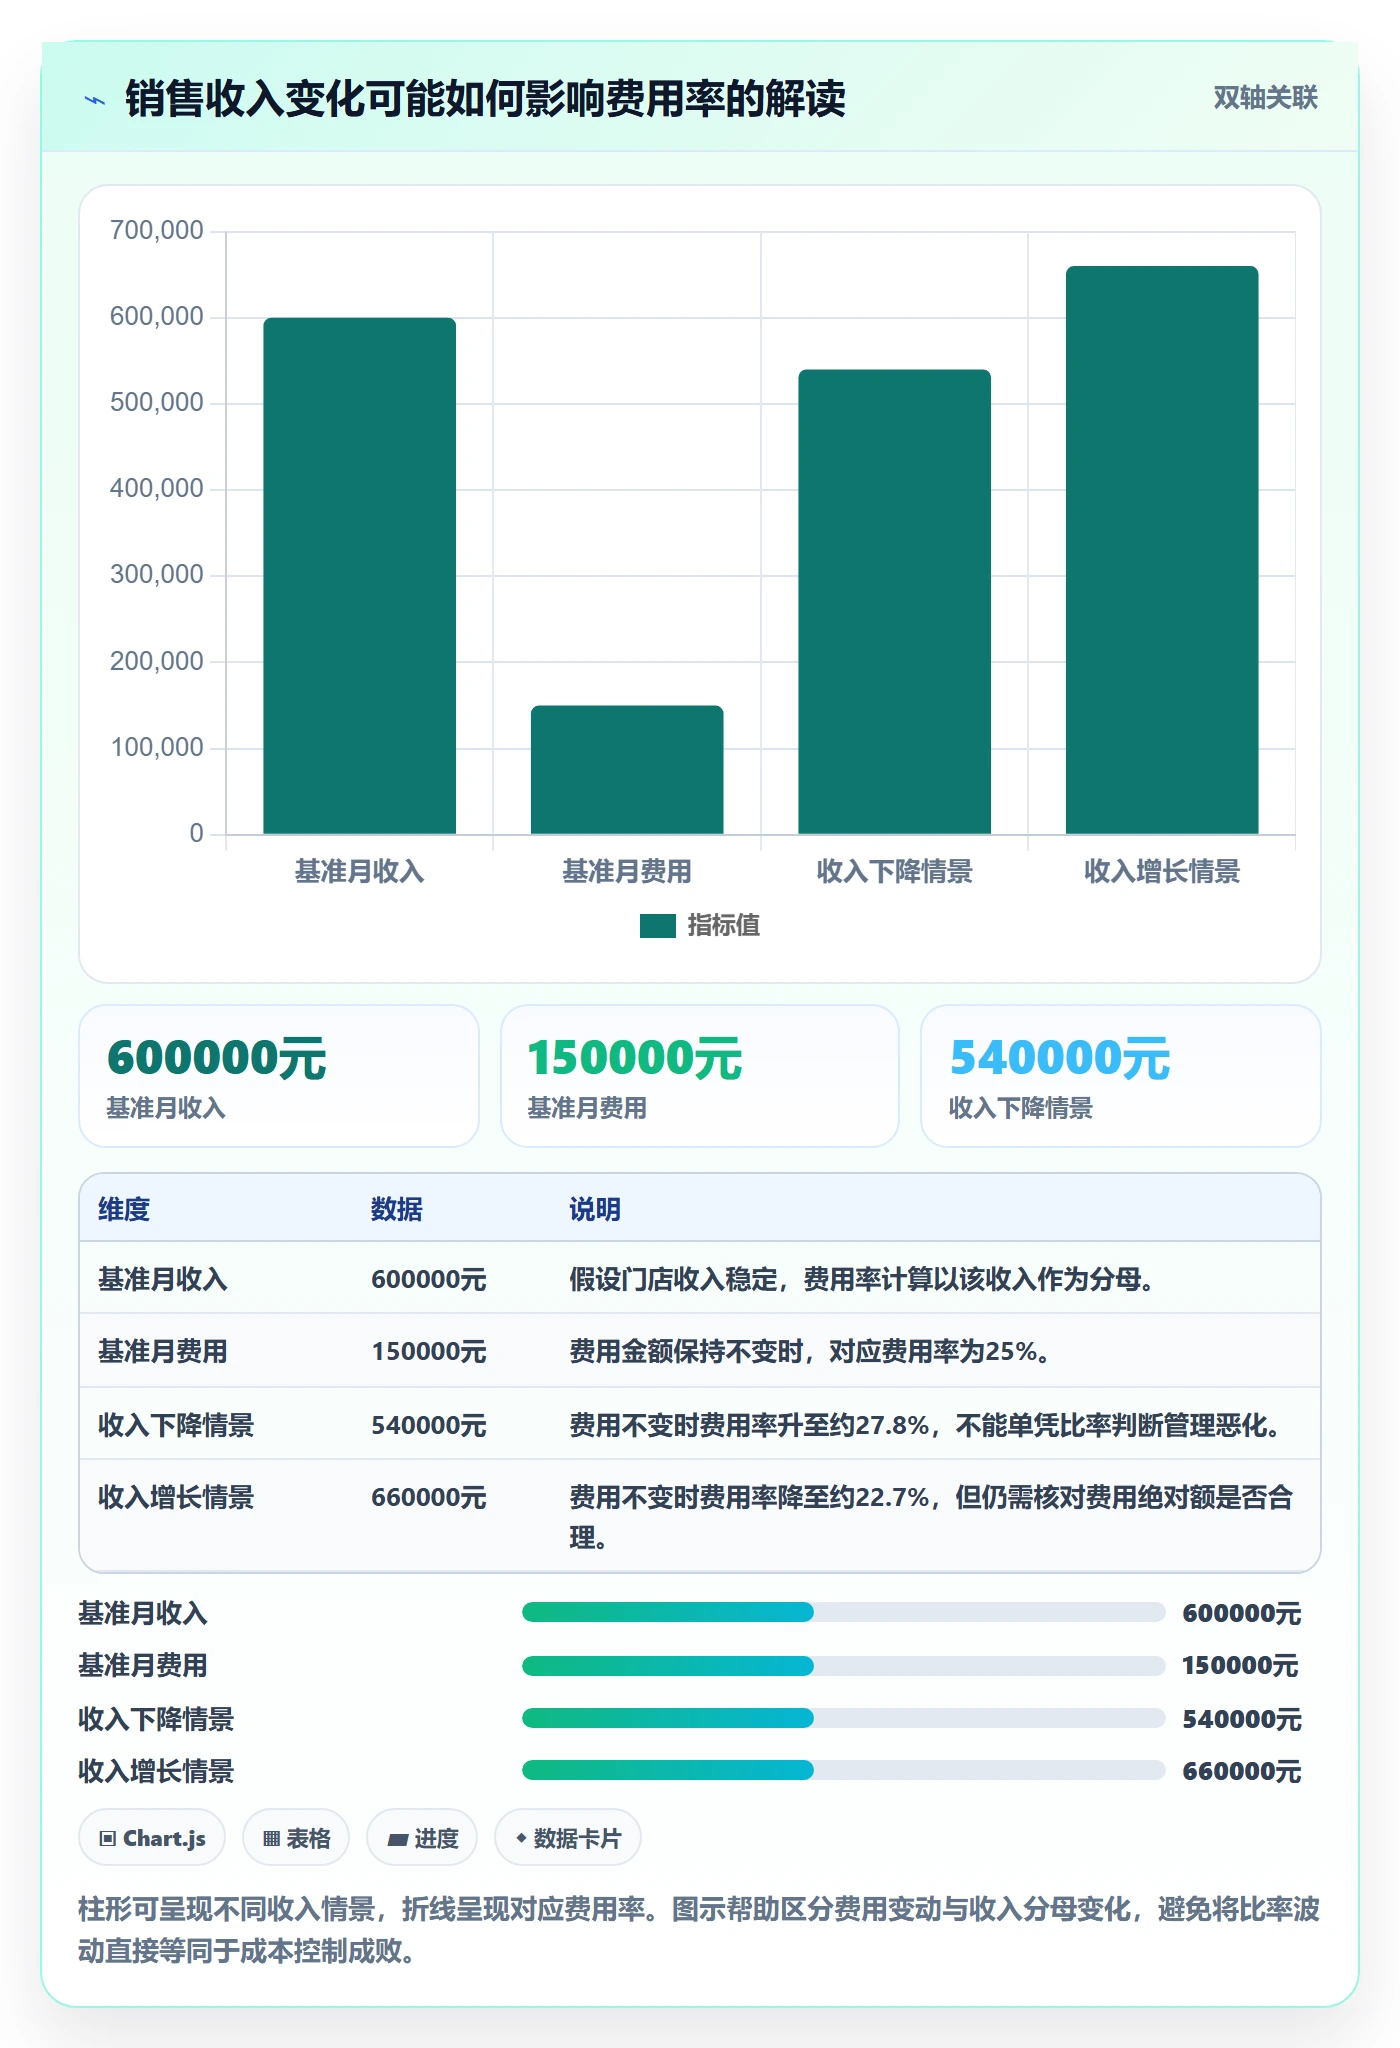This screenshot has height=2048, width=1400.
Task: Click the 说明 column header
Action: click(x=595, y=1210)
